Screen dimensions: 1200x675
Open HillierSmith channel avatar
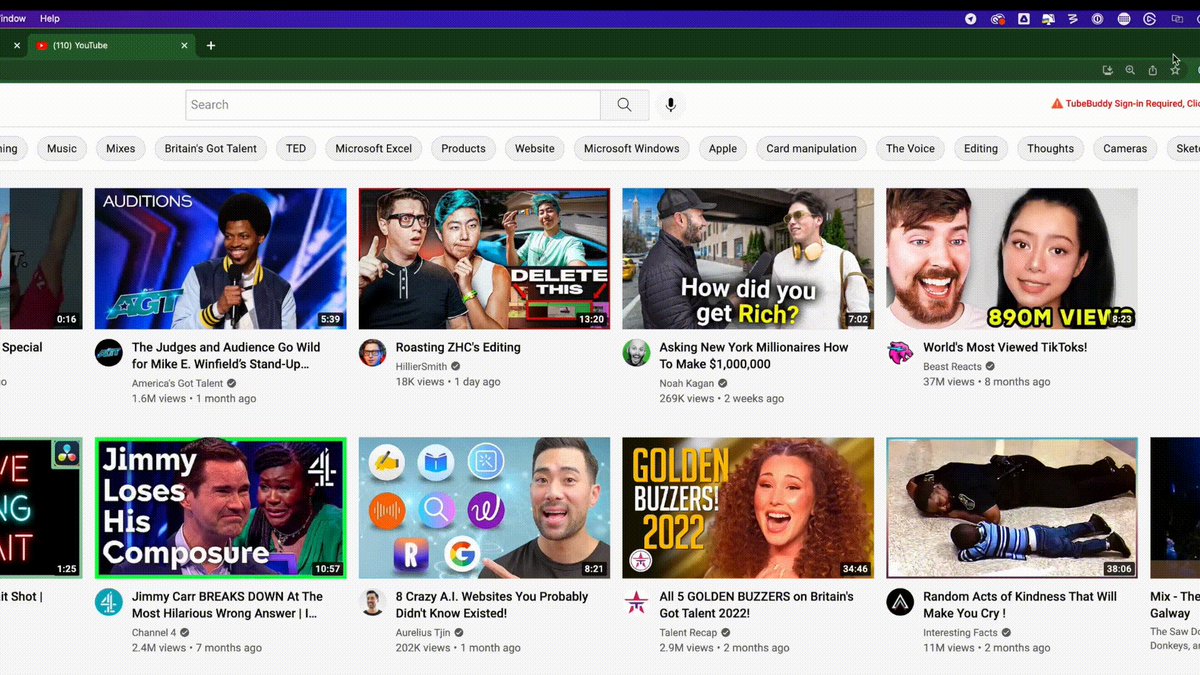(x=372, y=352)
